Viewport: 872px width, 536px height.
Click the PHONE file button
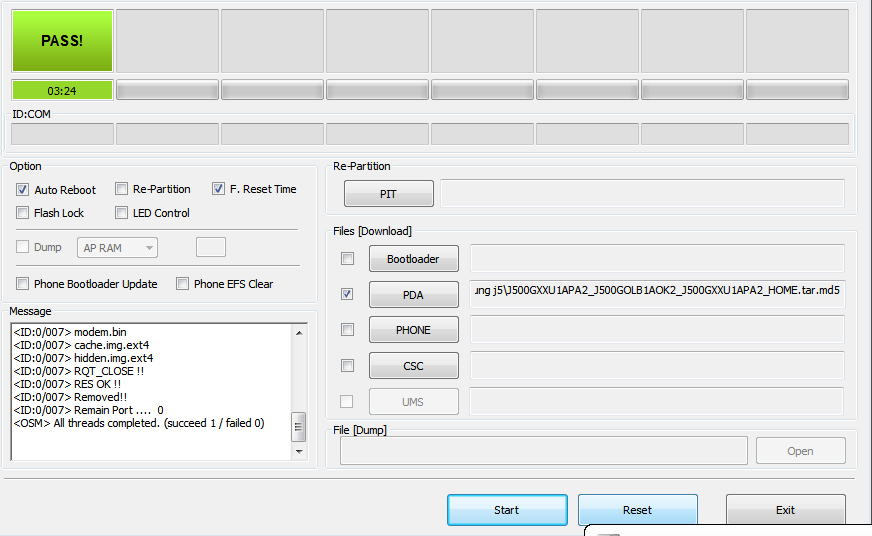[x=413, y=330]
